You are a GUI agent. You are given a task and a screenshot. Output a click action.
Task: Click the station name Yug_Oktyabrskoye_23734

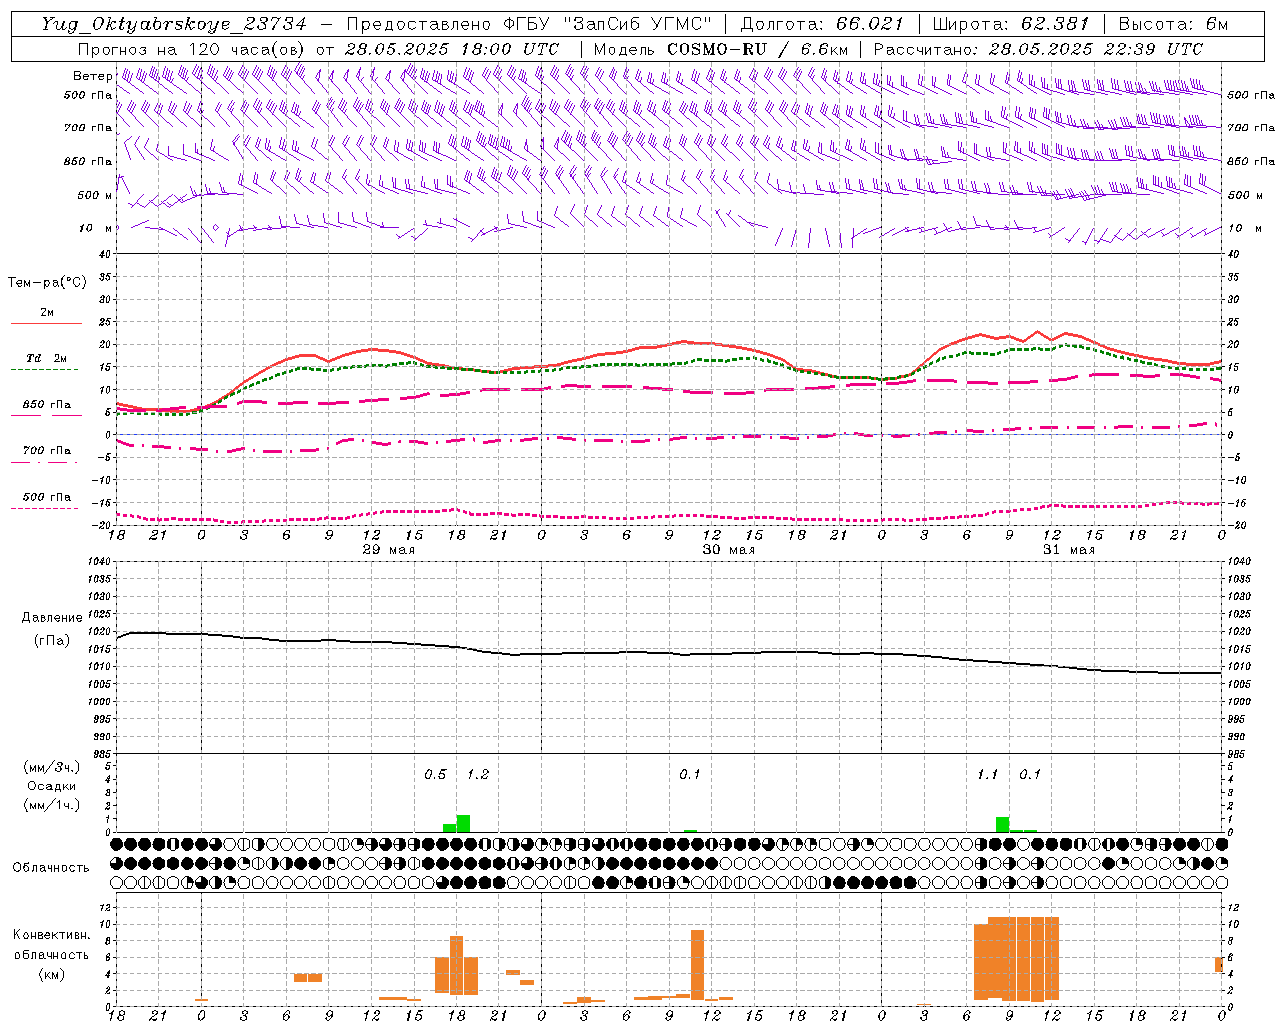(x=174, y=24)
